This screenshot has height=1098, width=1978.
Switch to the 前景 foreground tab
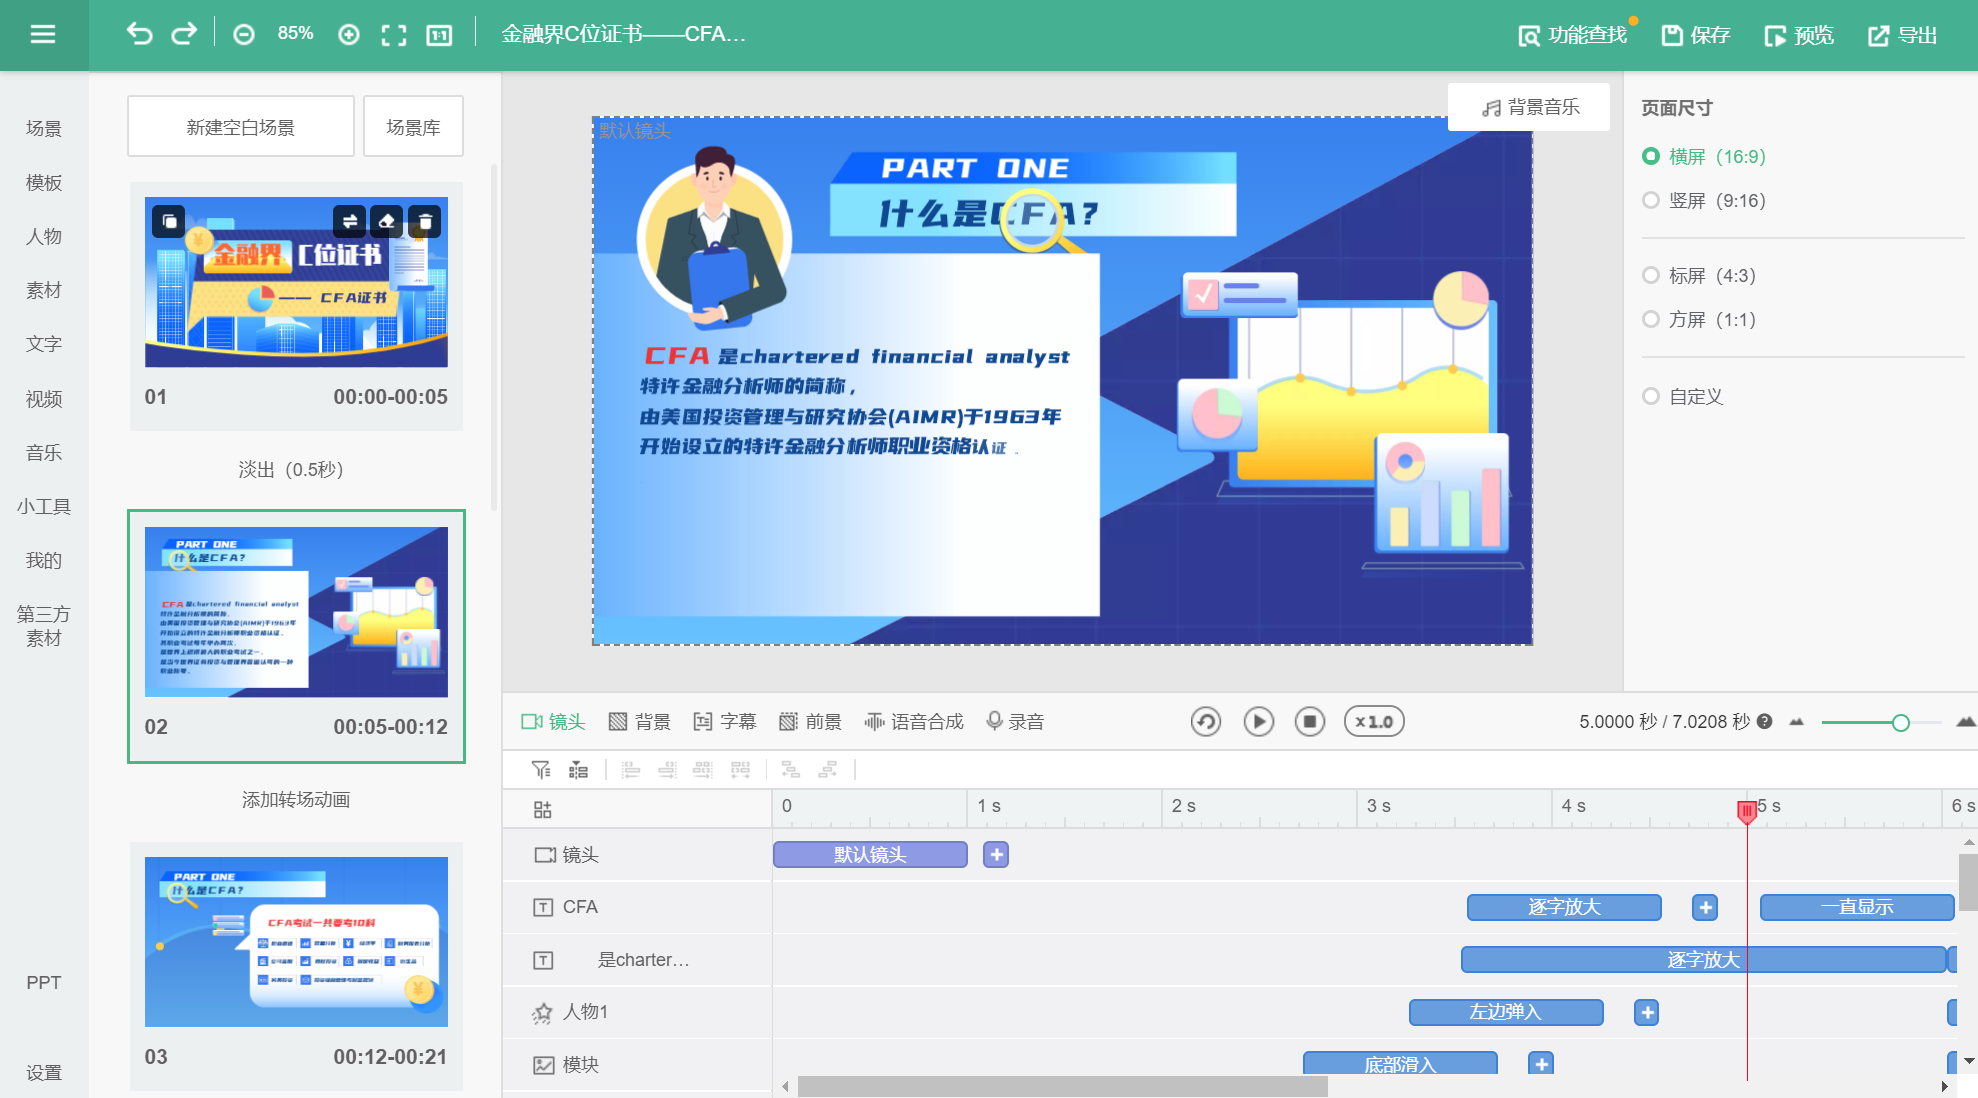coord(811,721)
